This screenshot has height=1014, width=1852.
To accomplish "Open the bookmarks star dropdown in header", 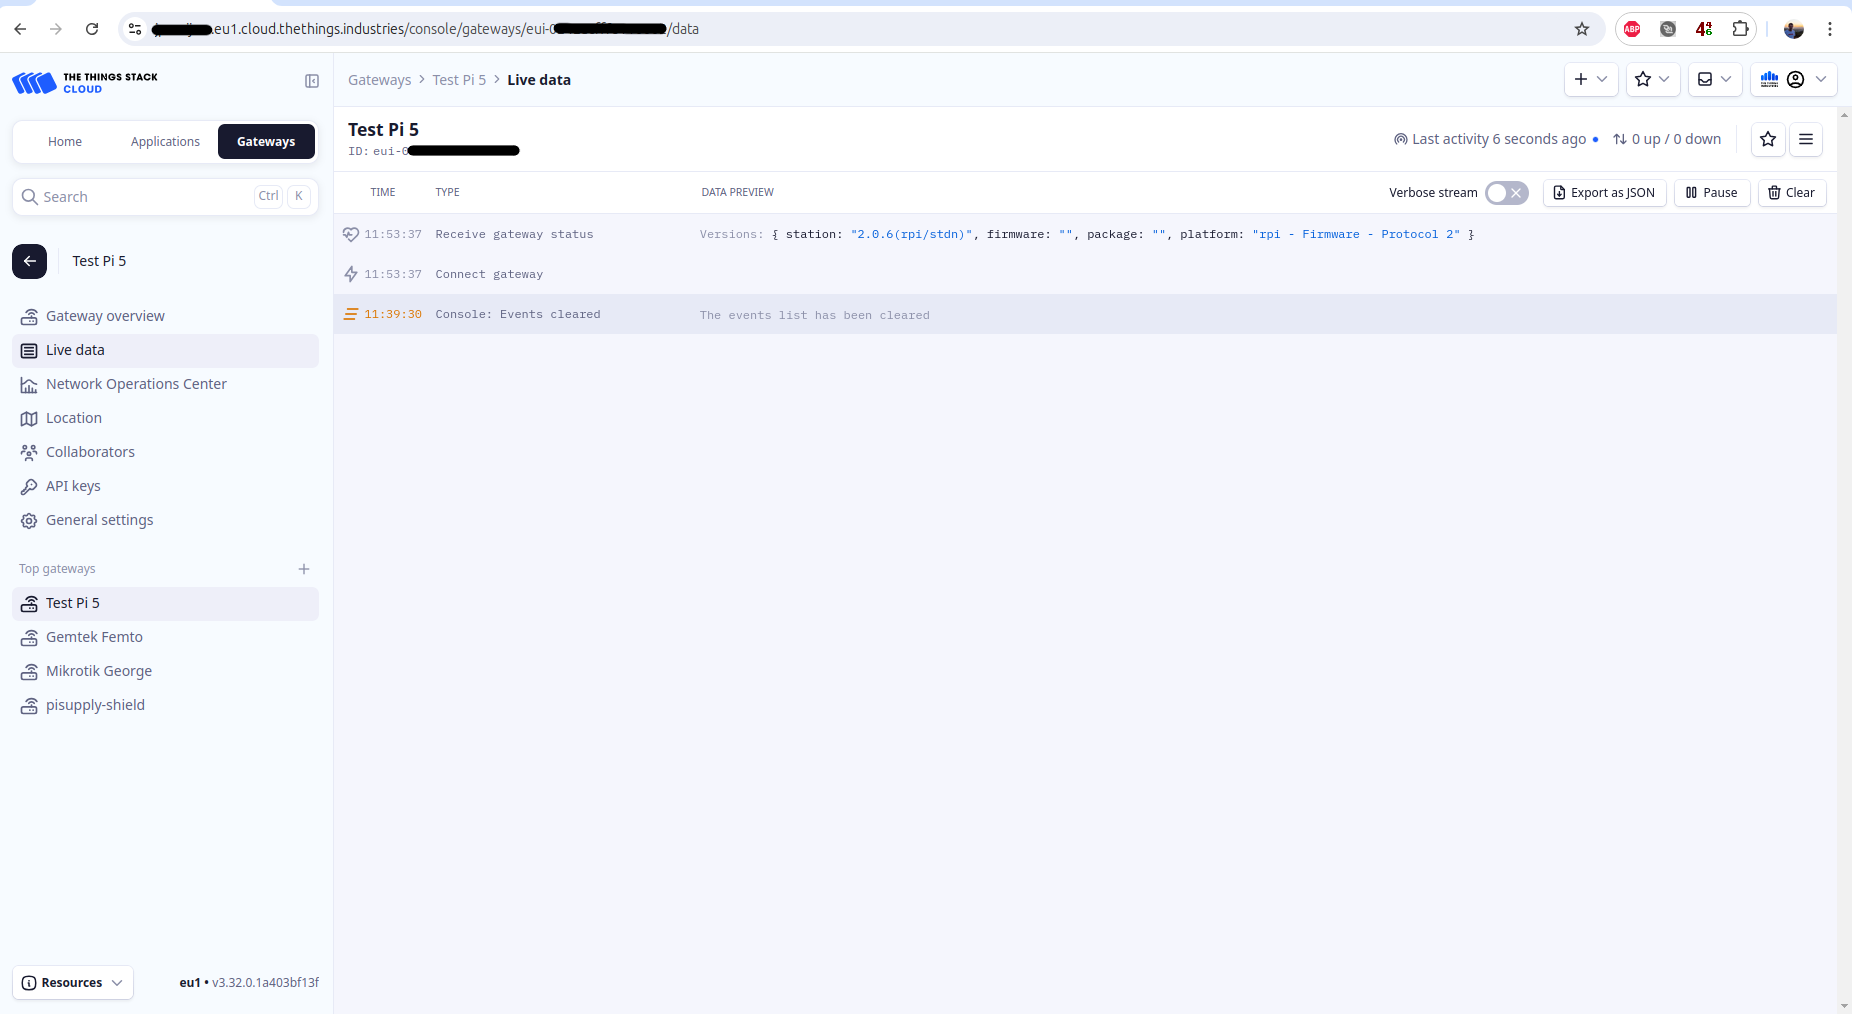I will pos(1652,79).
